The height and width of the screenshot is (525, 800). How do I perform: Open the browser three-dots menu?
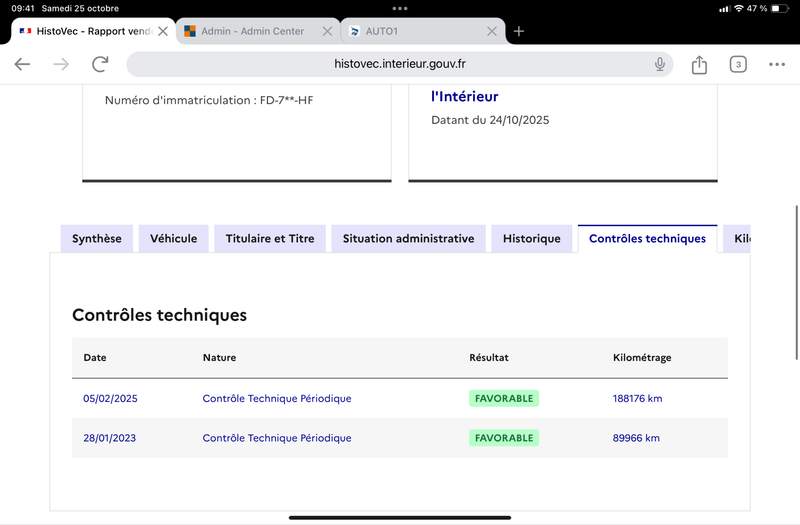[777, 64]
